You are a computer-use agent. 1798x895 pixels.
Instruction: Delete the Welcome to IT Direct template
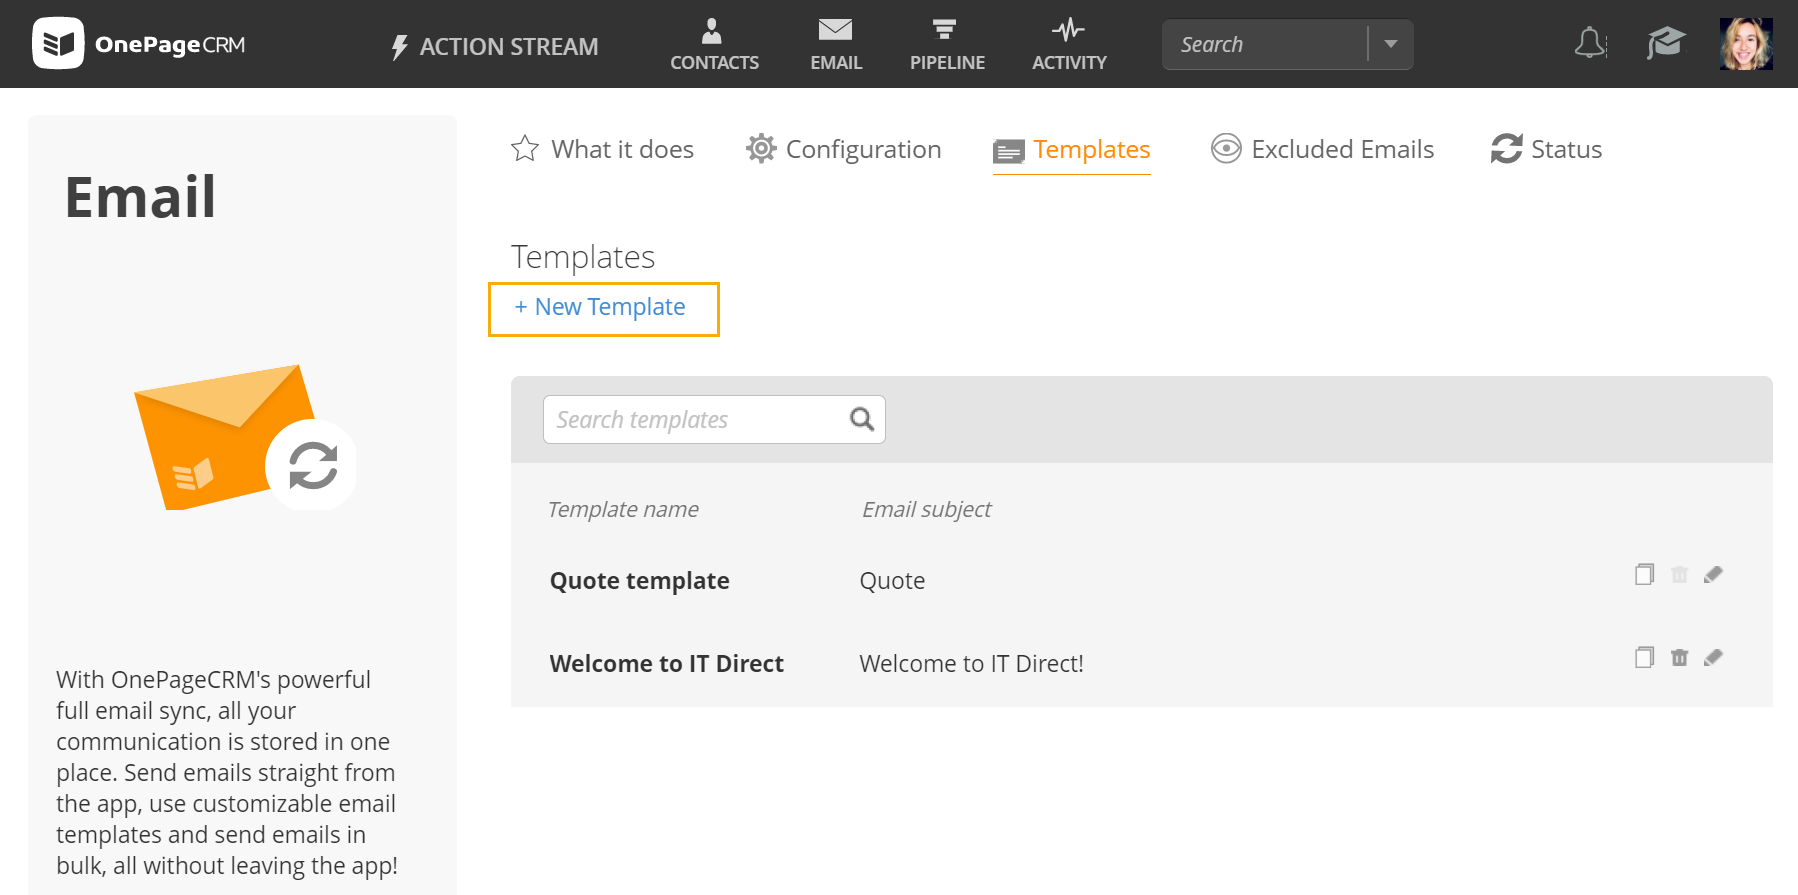1679,657
